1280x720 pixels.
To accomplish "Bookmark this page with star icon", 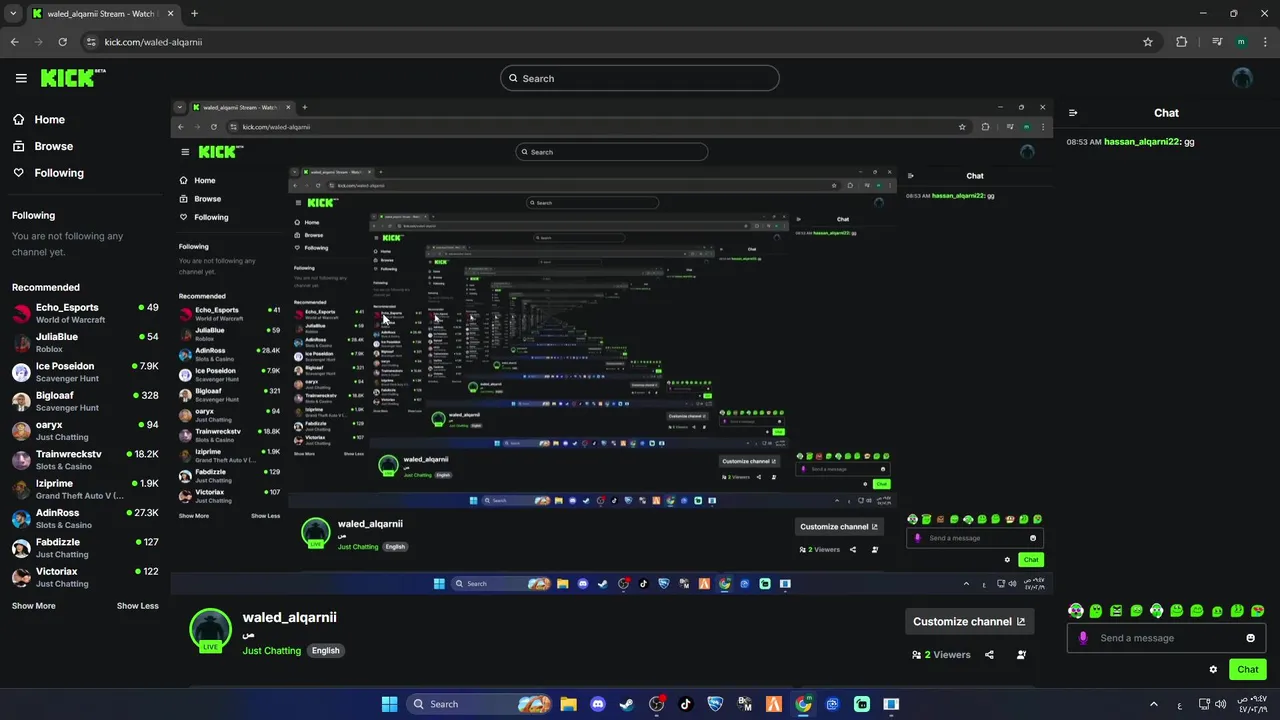I will [x=1148, y=42].
